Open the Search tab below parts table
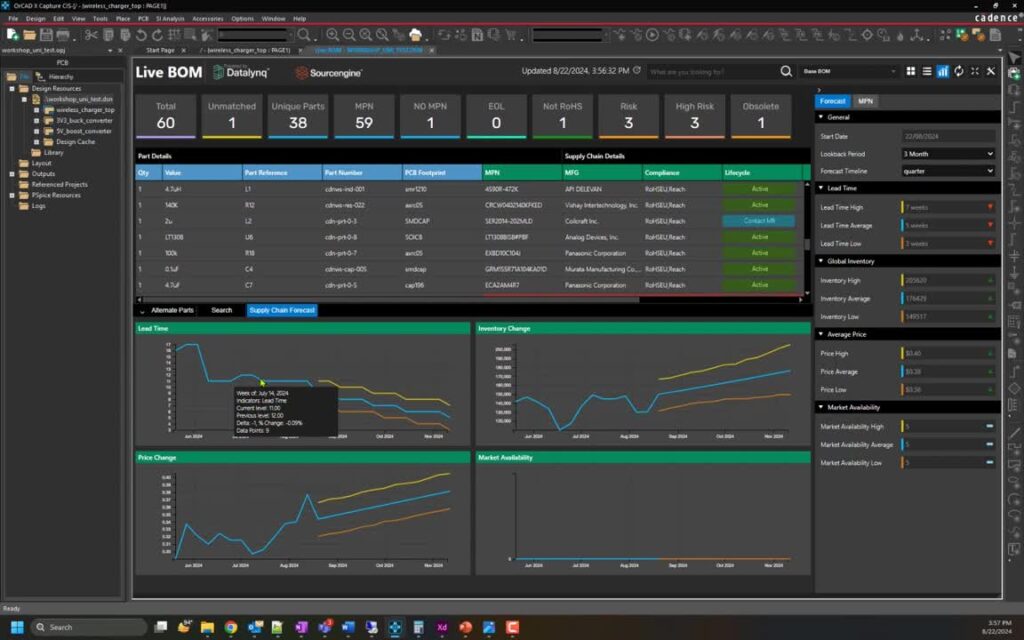This screenshot has height=640, width=1024. (x=221, y=310)
